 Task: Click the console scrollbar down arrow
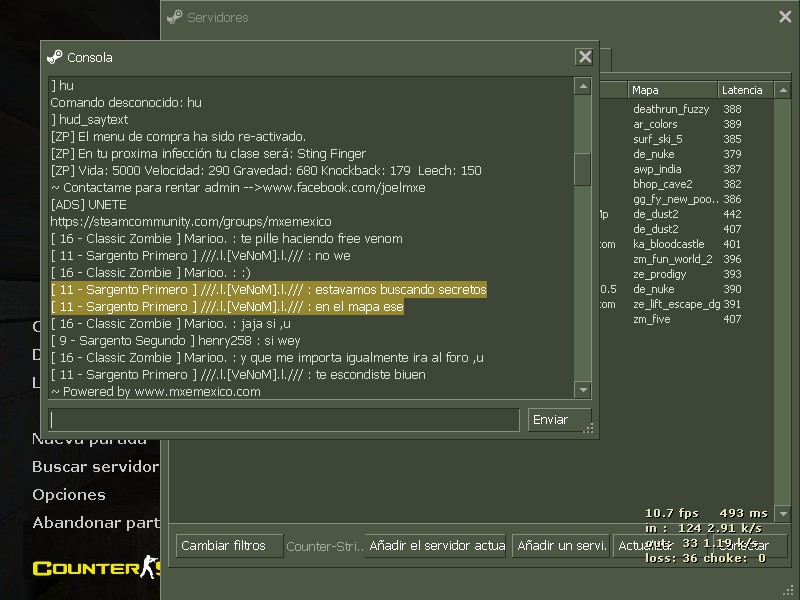pyautogui.click(x=583, y=390)
